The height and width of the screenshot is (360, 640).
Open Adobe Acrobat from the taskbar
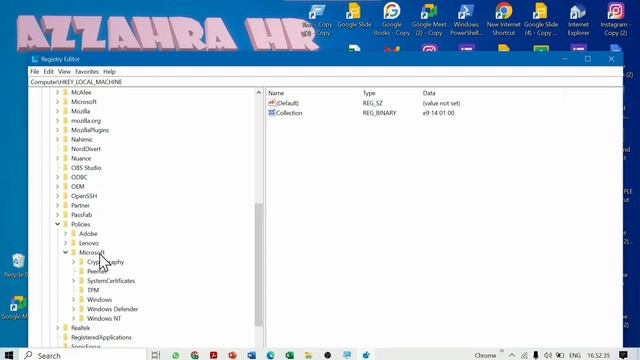coord(213,356)
